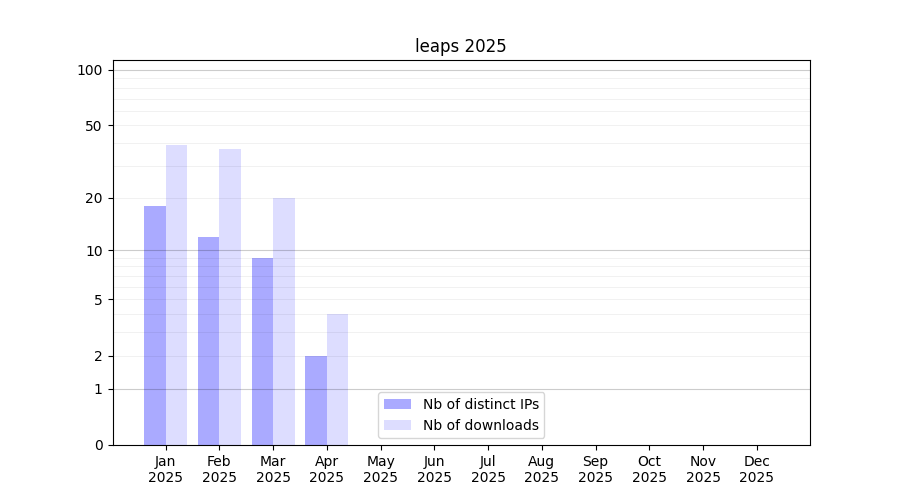Viewport: 900px width, 500px height.
Task: Click the January 2025 downloads bar
Action: (x=176, y=295)
